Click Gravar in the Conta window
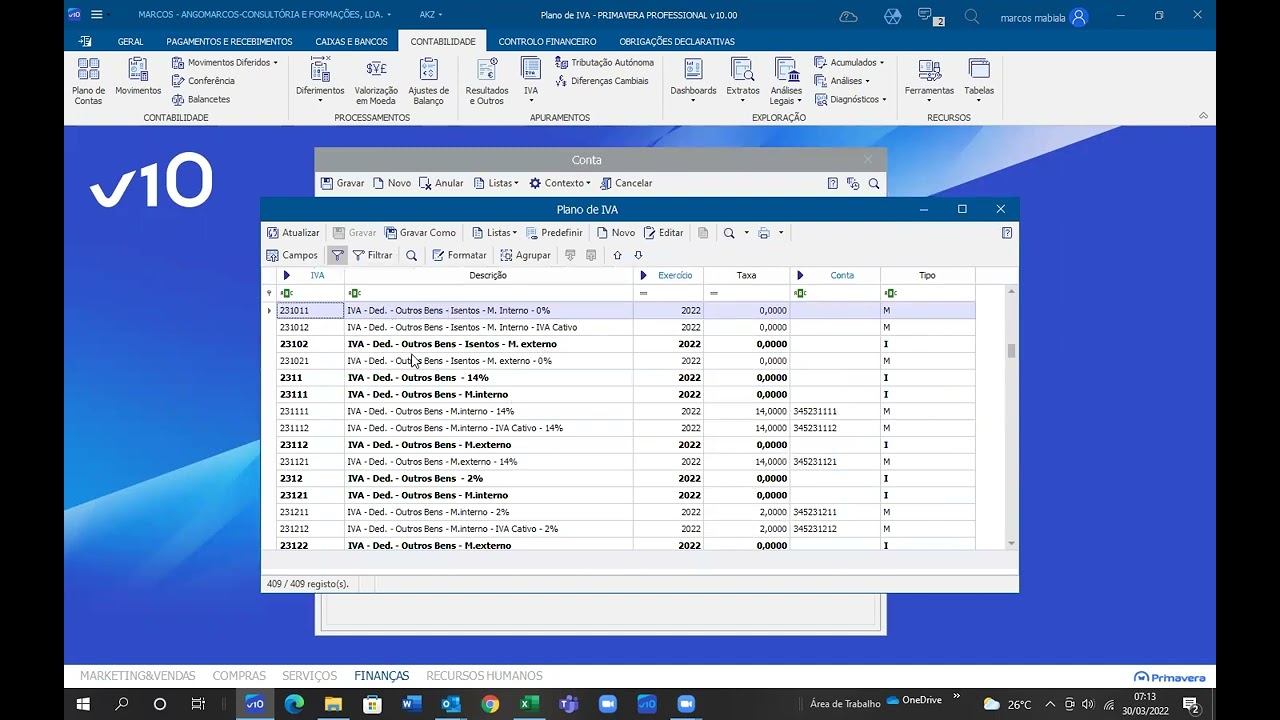Image resolution: width=1280 pixels, height=720 pixels. click(x=342, y=183)
